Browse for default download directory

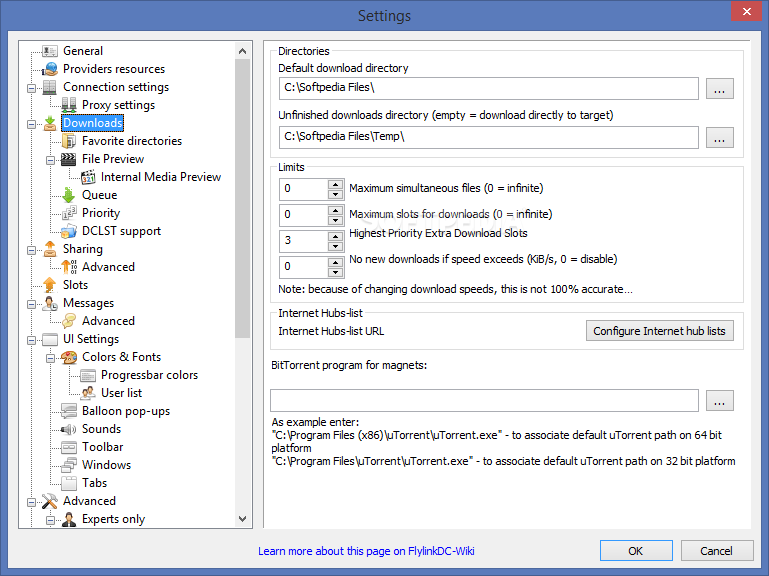click(x=719, y=89)
